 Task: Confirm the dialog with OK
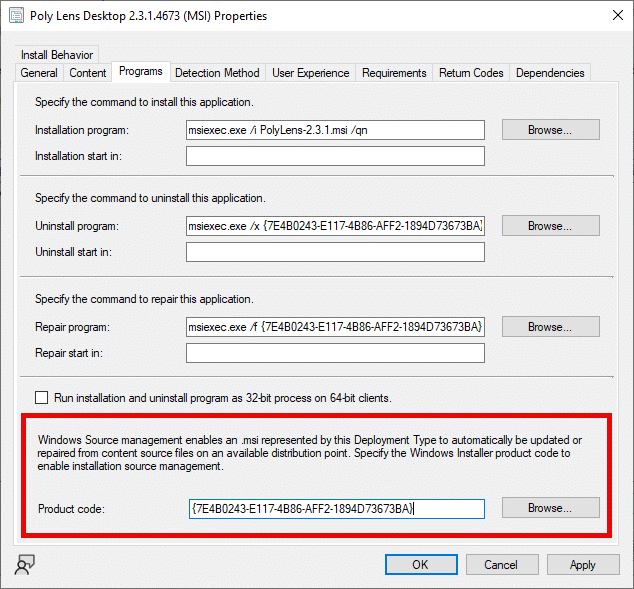420,565
